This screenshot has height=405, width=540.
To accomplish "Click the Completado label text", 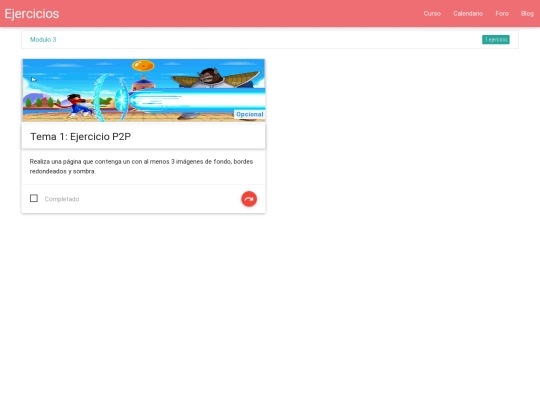I will coord(62,199).
